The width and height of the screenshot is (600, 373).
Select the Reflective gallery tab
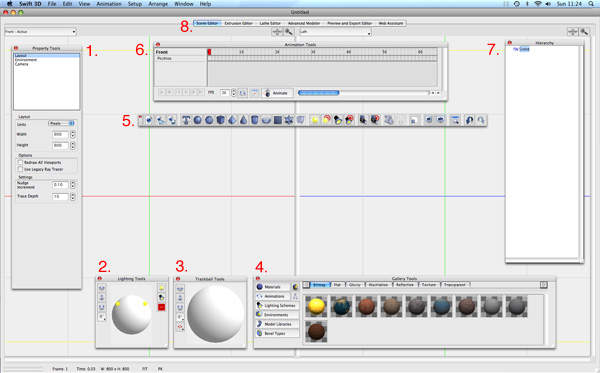[404, 285]
